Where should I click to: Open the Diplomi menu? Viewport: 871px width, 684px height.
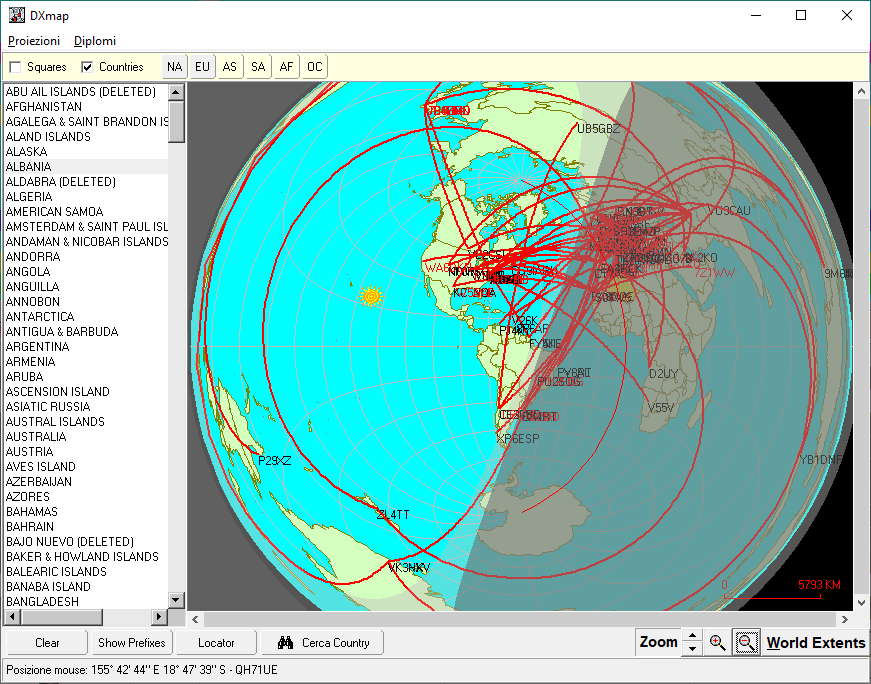pyautogui.click(x=95, y=41)
